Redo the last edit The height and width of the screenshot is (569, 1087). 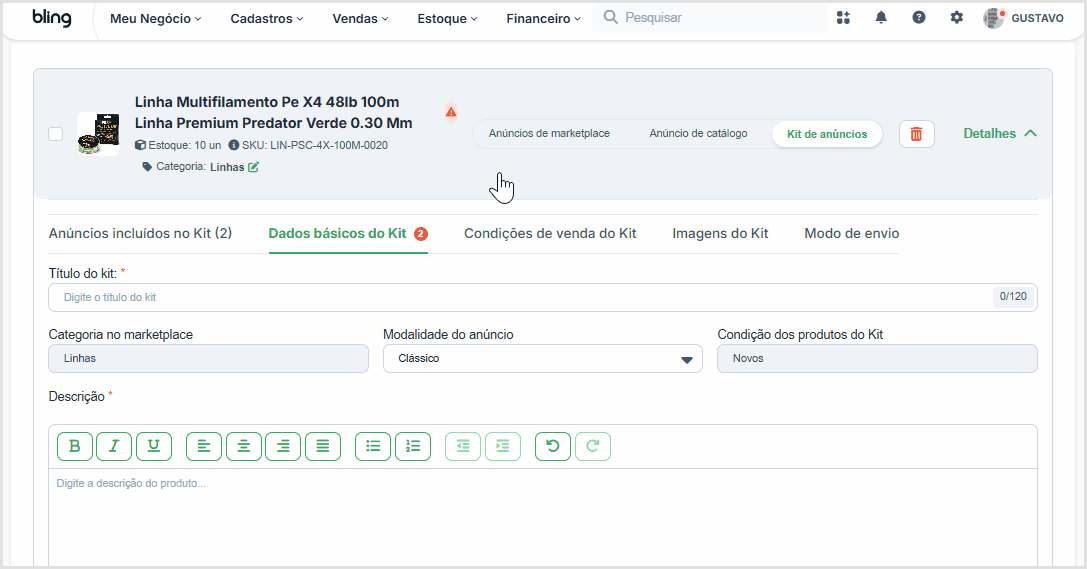(x=593, y=446)
